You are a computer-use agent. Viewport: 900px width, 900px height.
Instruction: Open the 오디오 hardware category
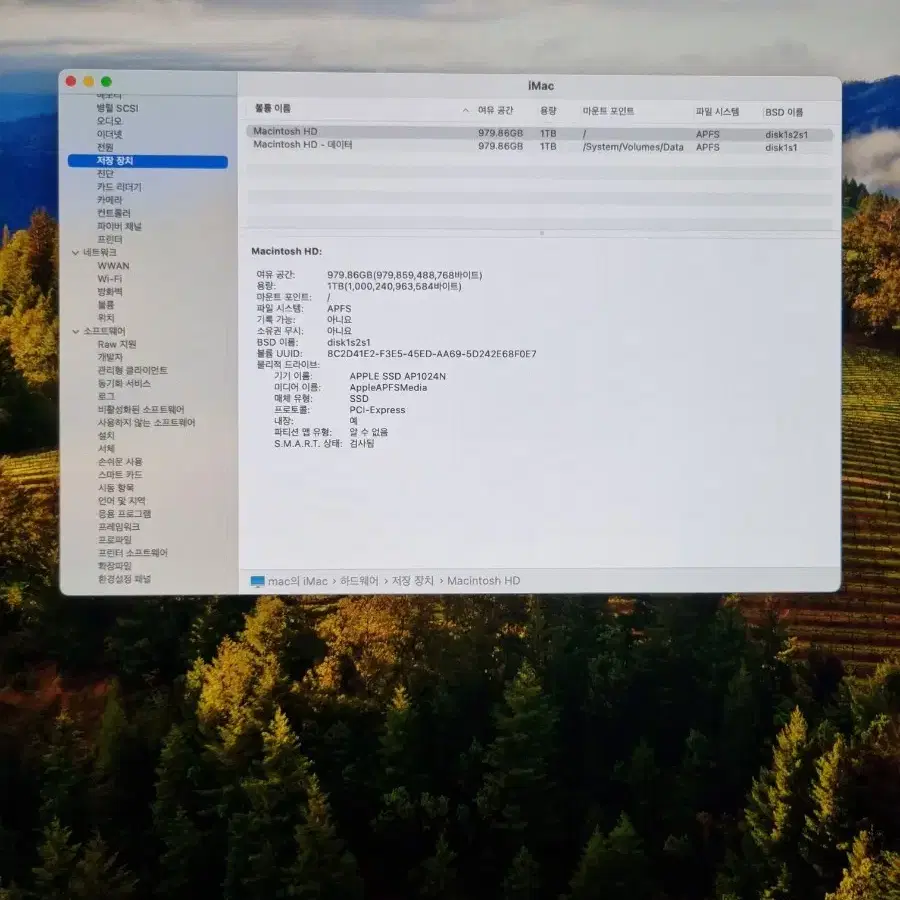tap(109, 121)
